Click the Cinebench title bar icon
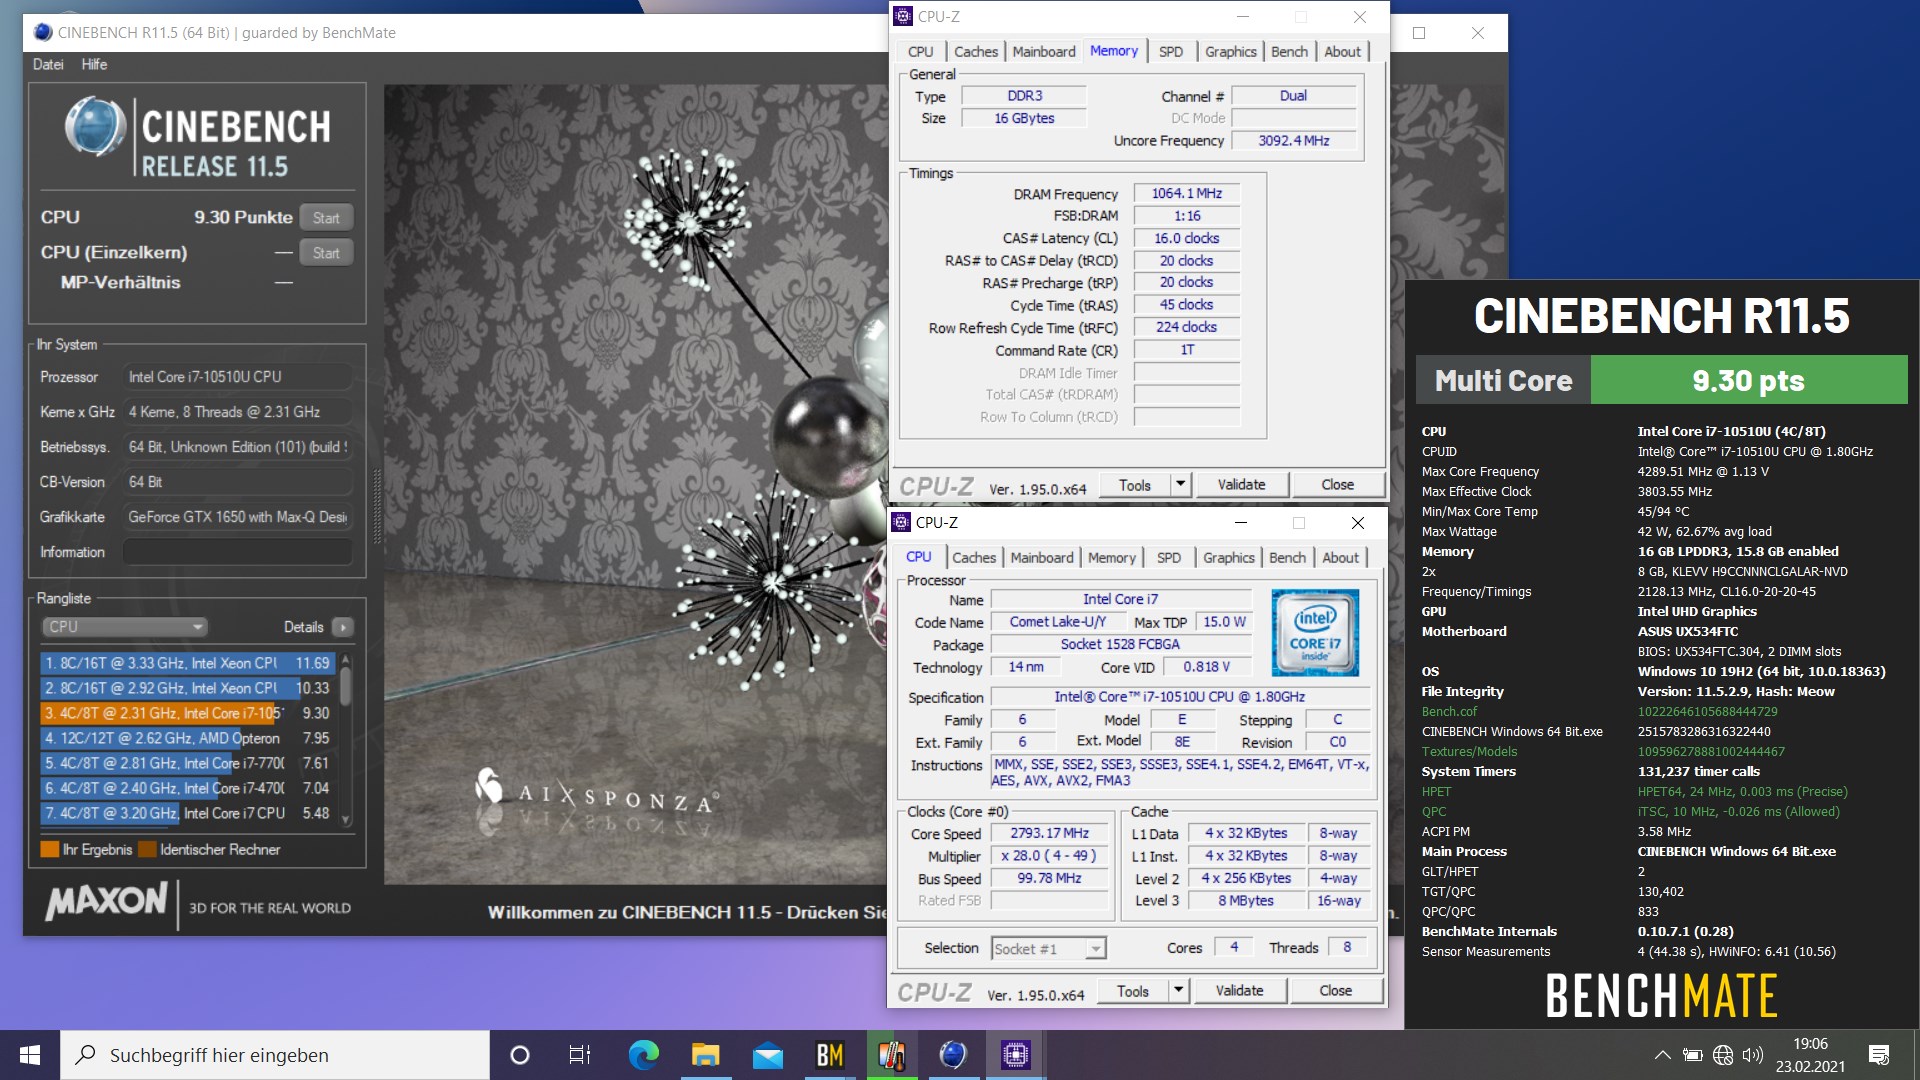This screenshot has height=1080, width=1920. point(43,32)
